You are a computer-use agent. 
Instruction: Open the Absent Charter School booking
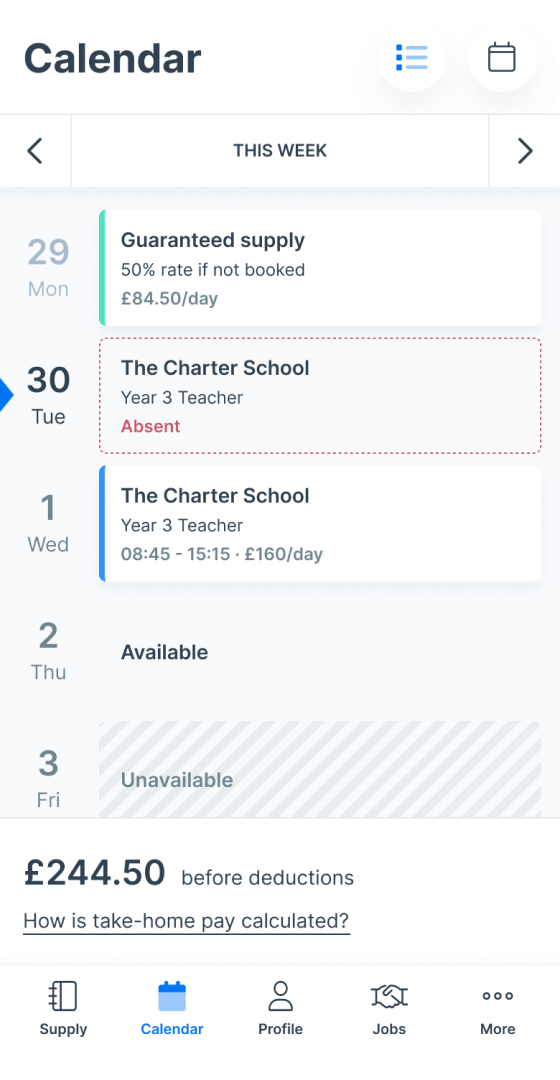320,395
